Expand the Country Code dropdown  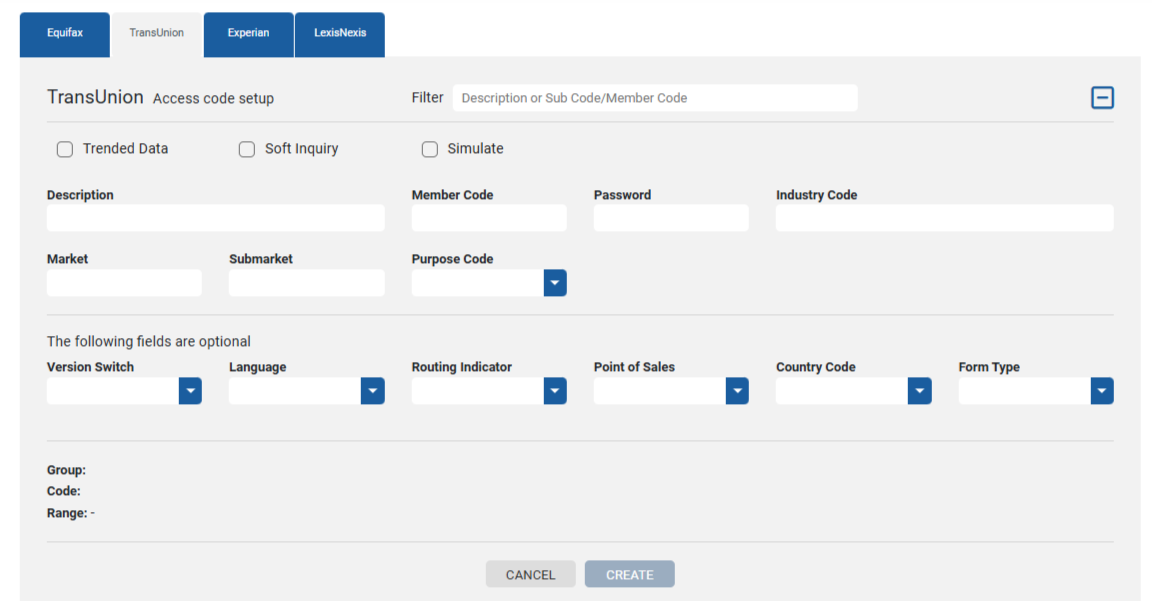coord(919,391)
